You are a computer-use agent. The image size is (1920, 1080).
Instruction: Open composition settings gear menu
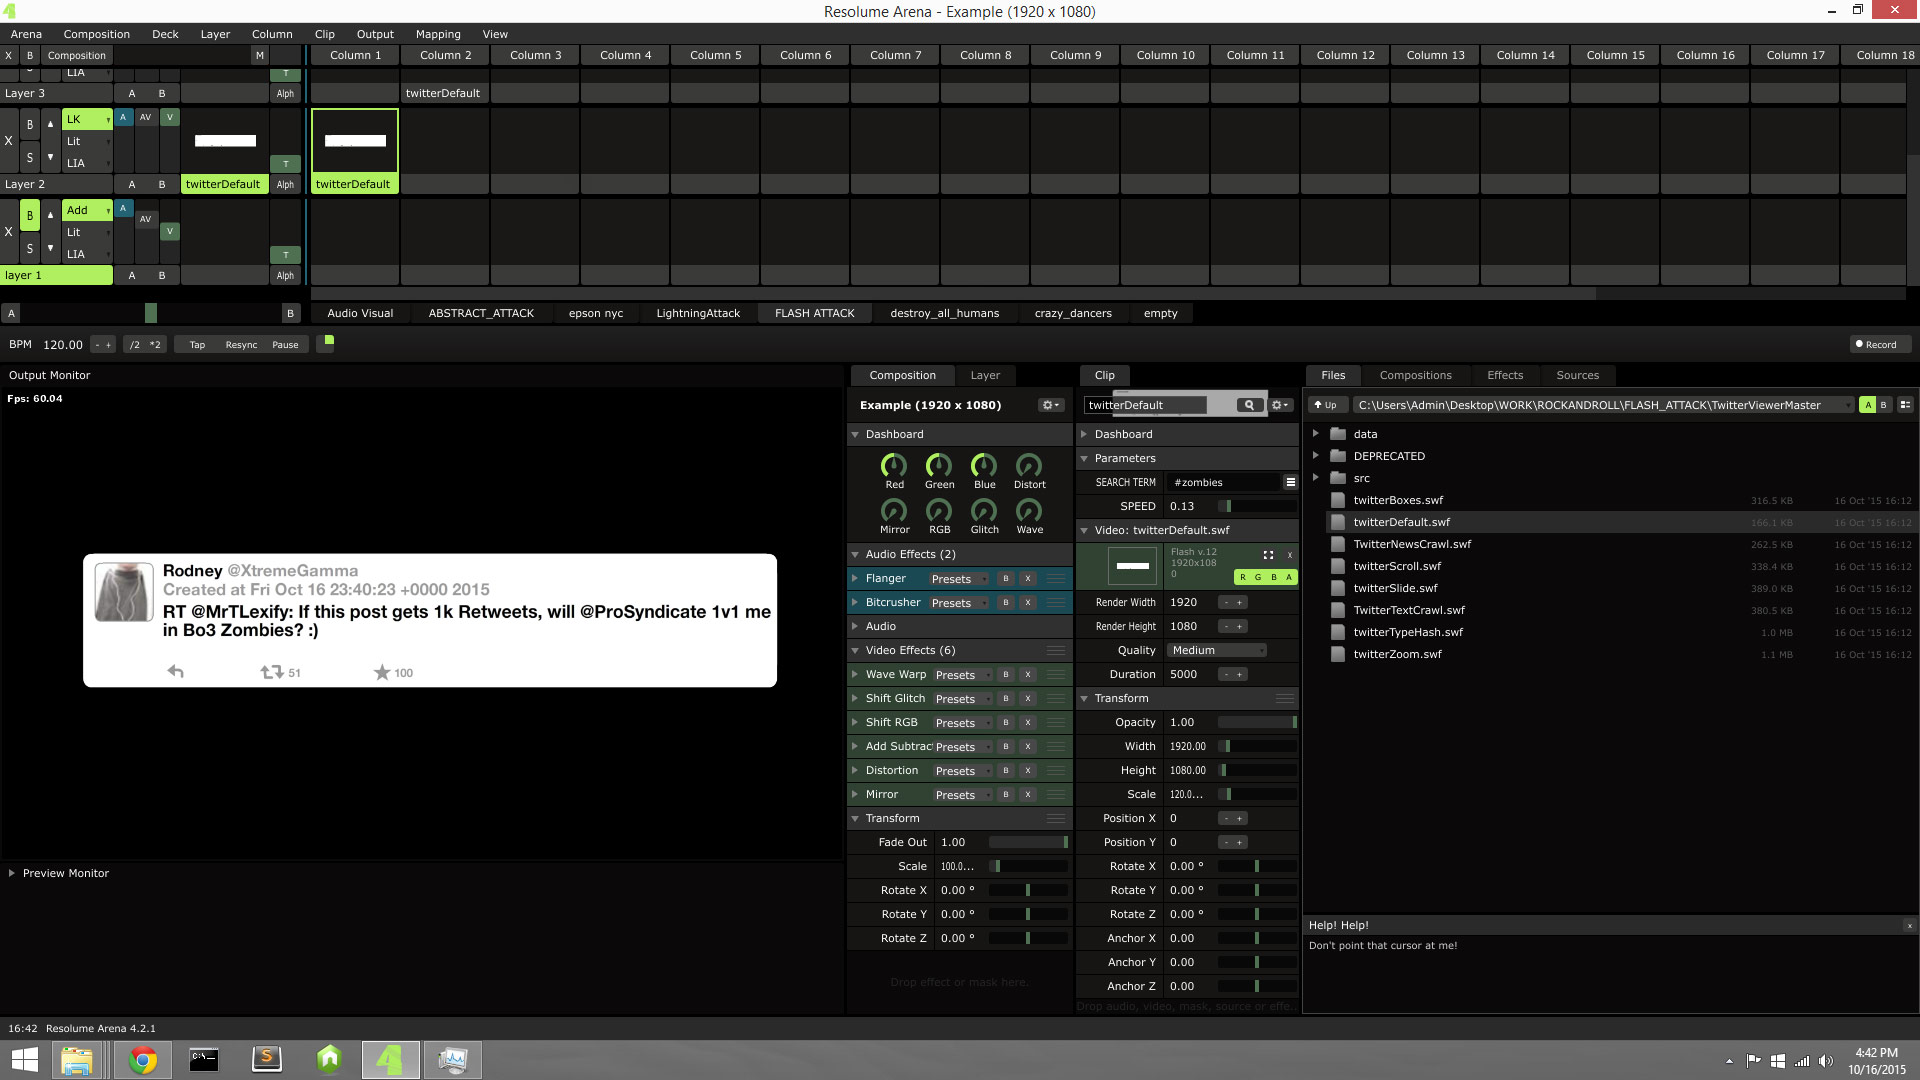point(1050,405)
